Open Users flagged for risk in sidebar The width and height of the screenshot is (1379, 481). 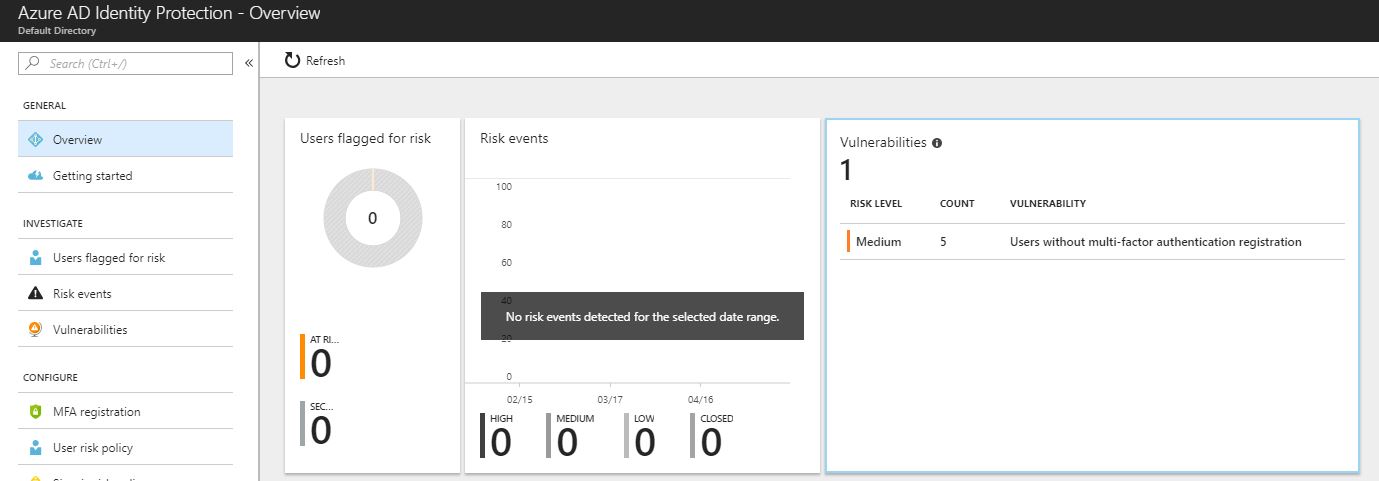tap(125, 258)
